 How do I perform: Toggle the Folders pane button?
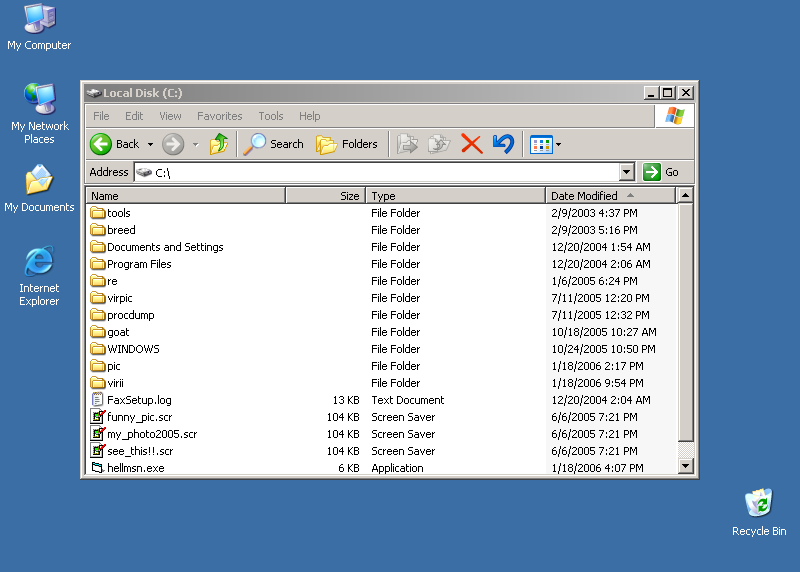click(x=347, y=144)
